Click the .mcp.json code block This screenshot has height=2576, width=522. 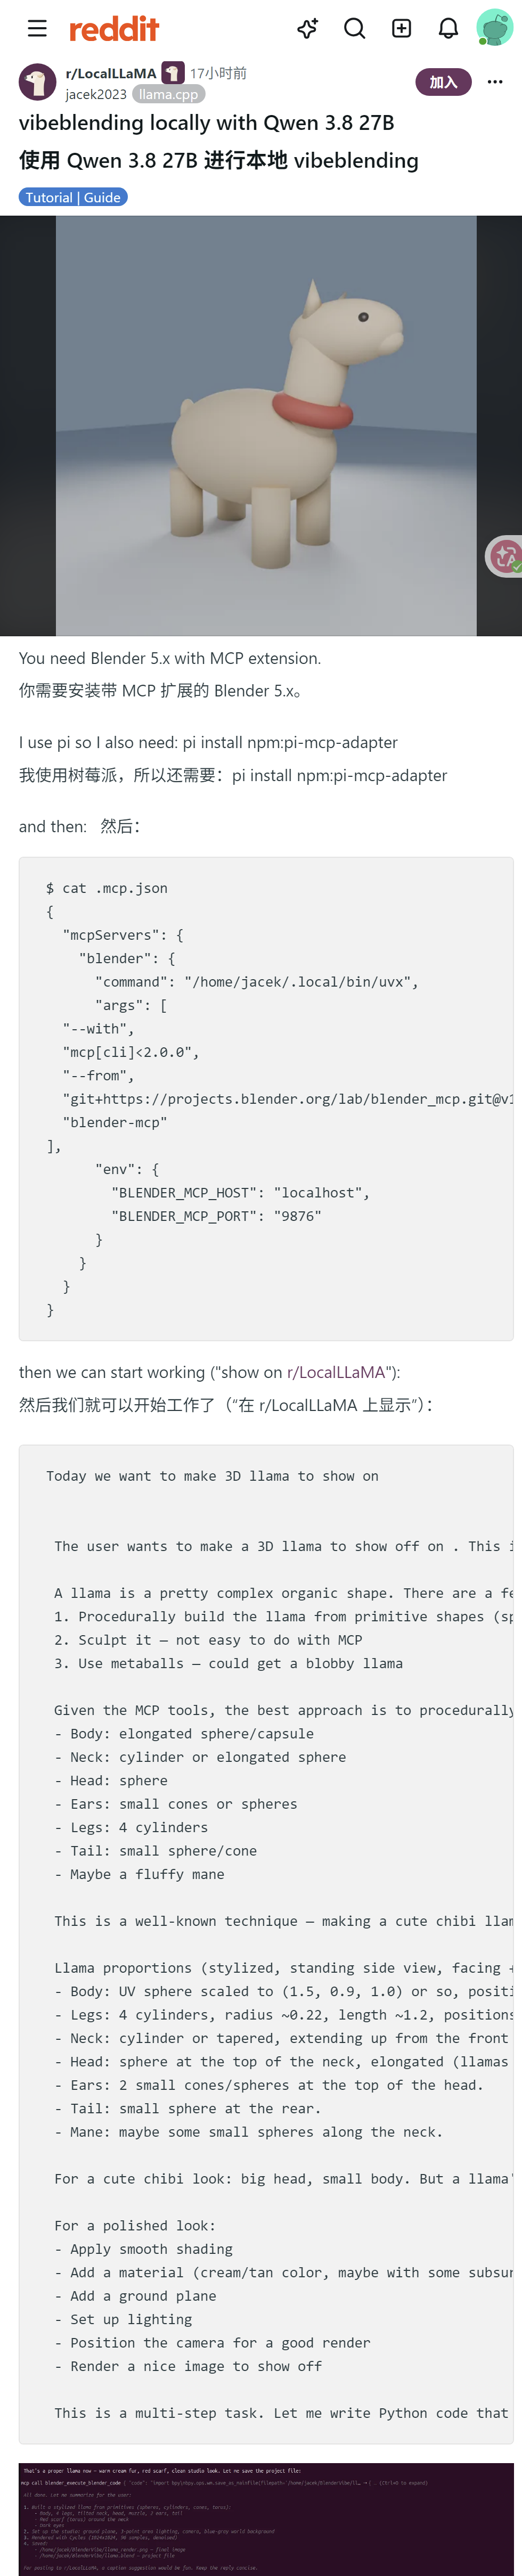tap(266, 1098)
